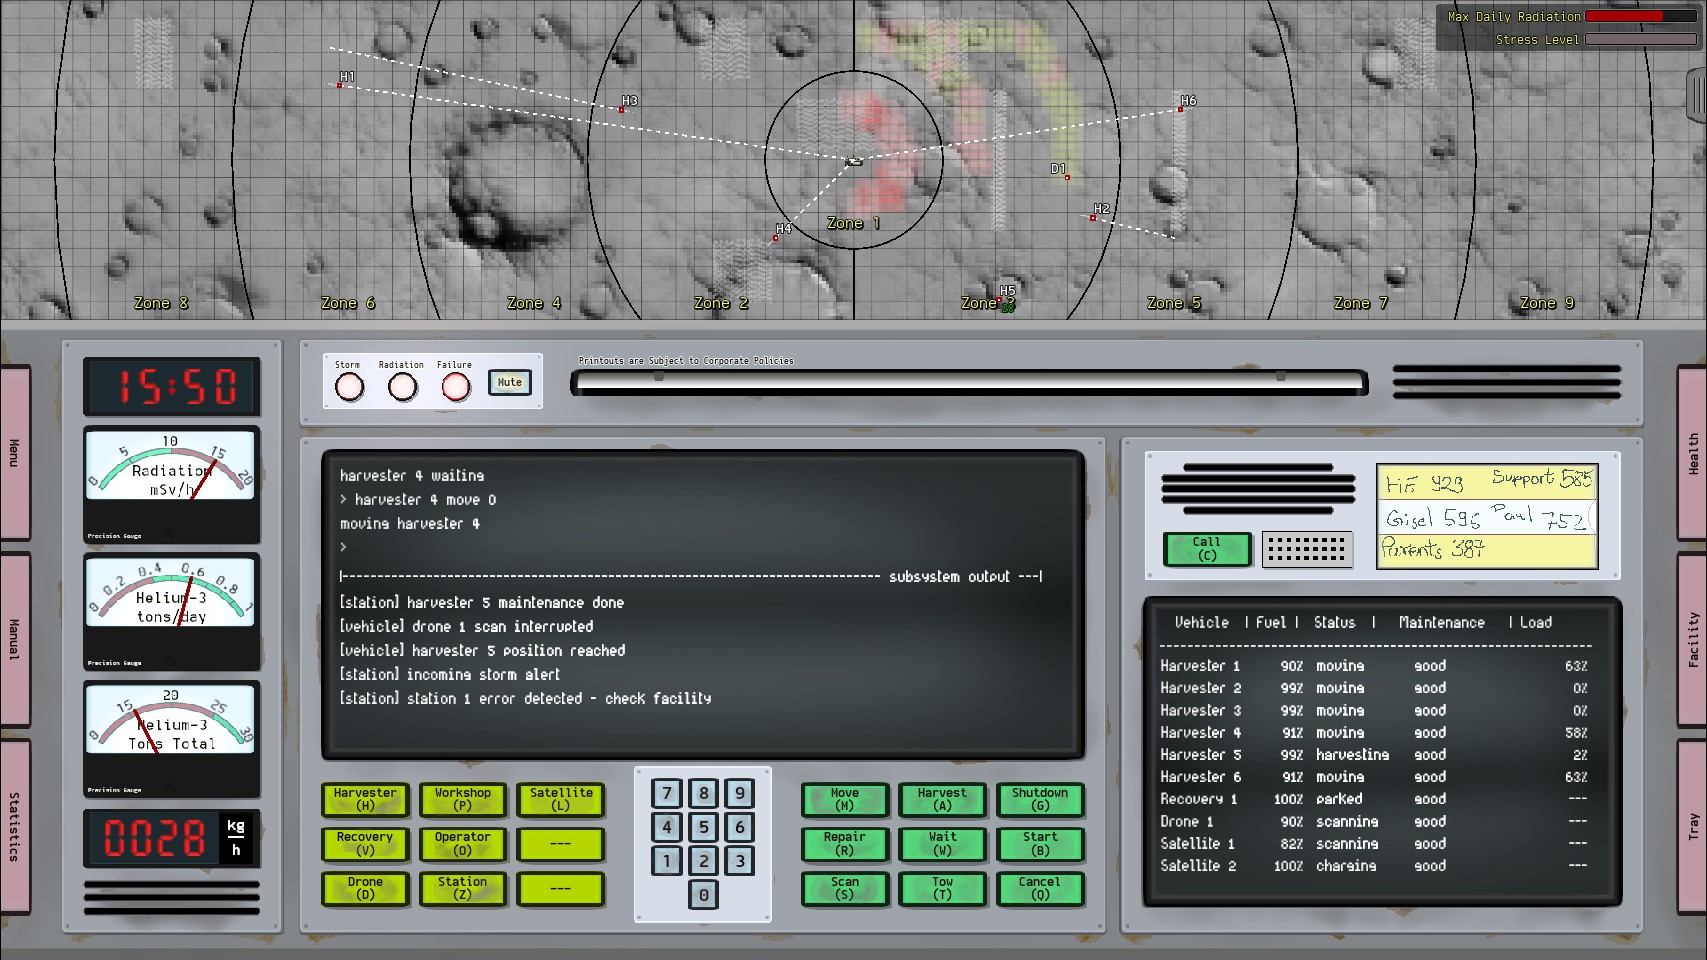This screenshot has height=960, width=1707.
Task: Click the Shutdown (G) action button
Action: coord(1040,799)
